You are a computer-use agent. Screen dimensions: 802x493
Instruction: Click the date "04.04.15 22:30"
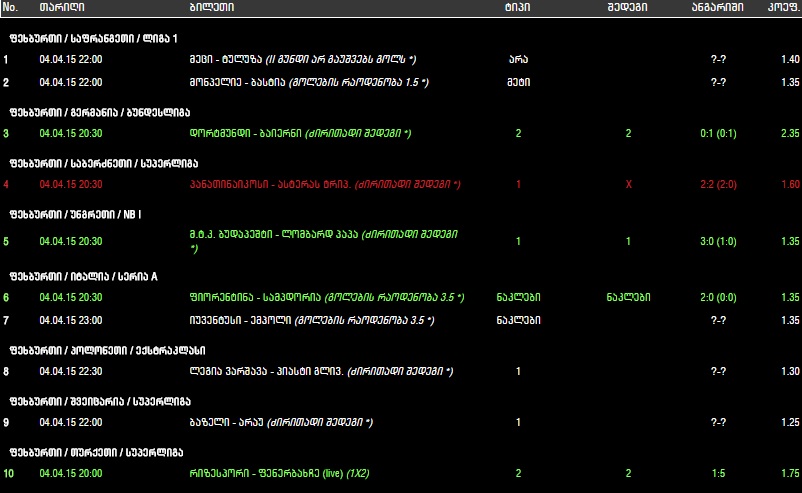coord(71,371)
